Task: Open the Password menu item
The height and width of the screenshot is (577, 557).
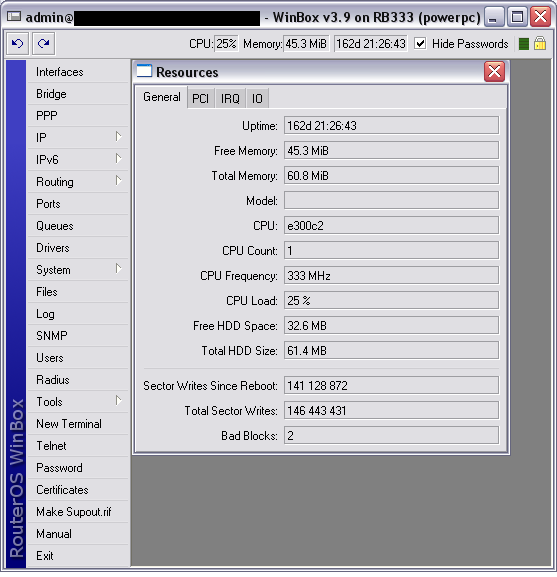Action: 78,468
